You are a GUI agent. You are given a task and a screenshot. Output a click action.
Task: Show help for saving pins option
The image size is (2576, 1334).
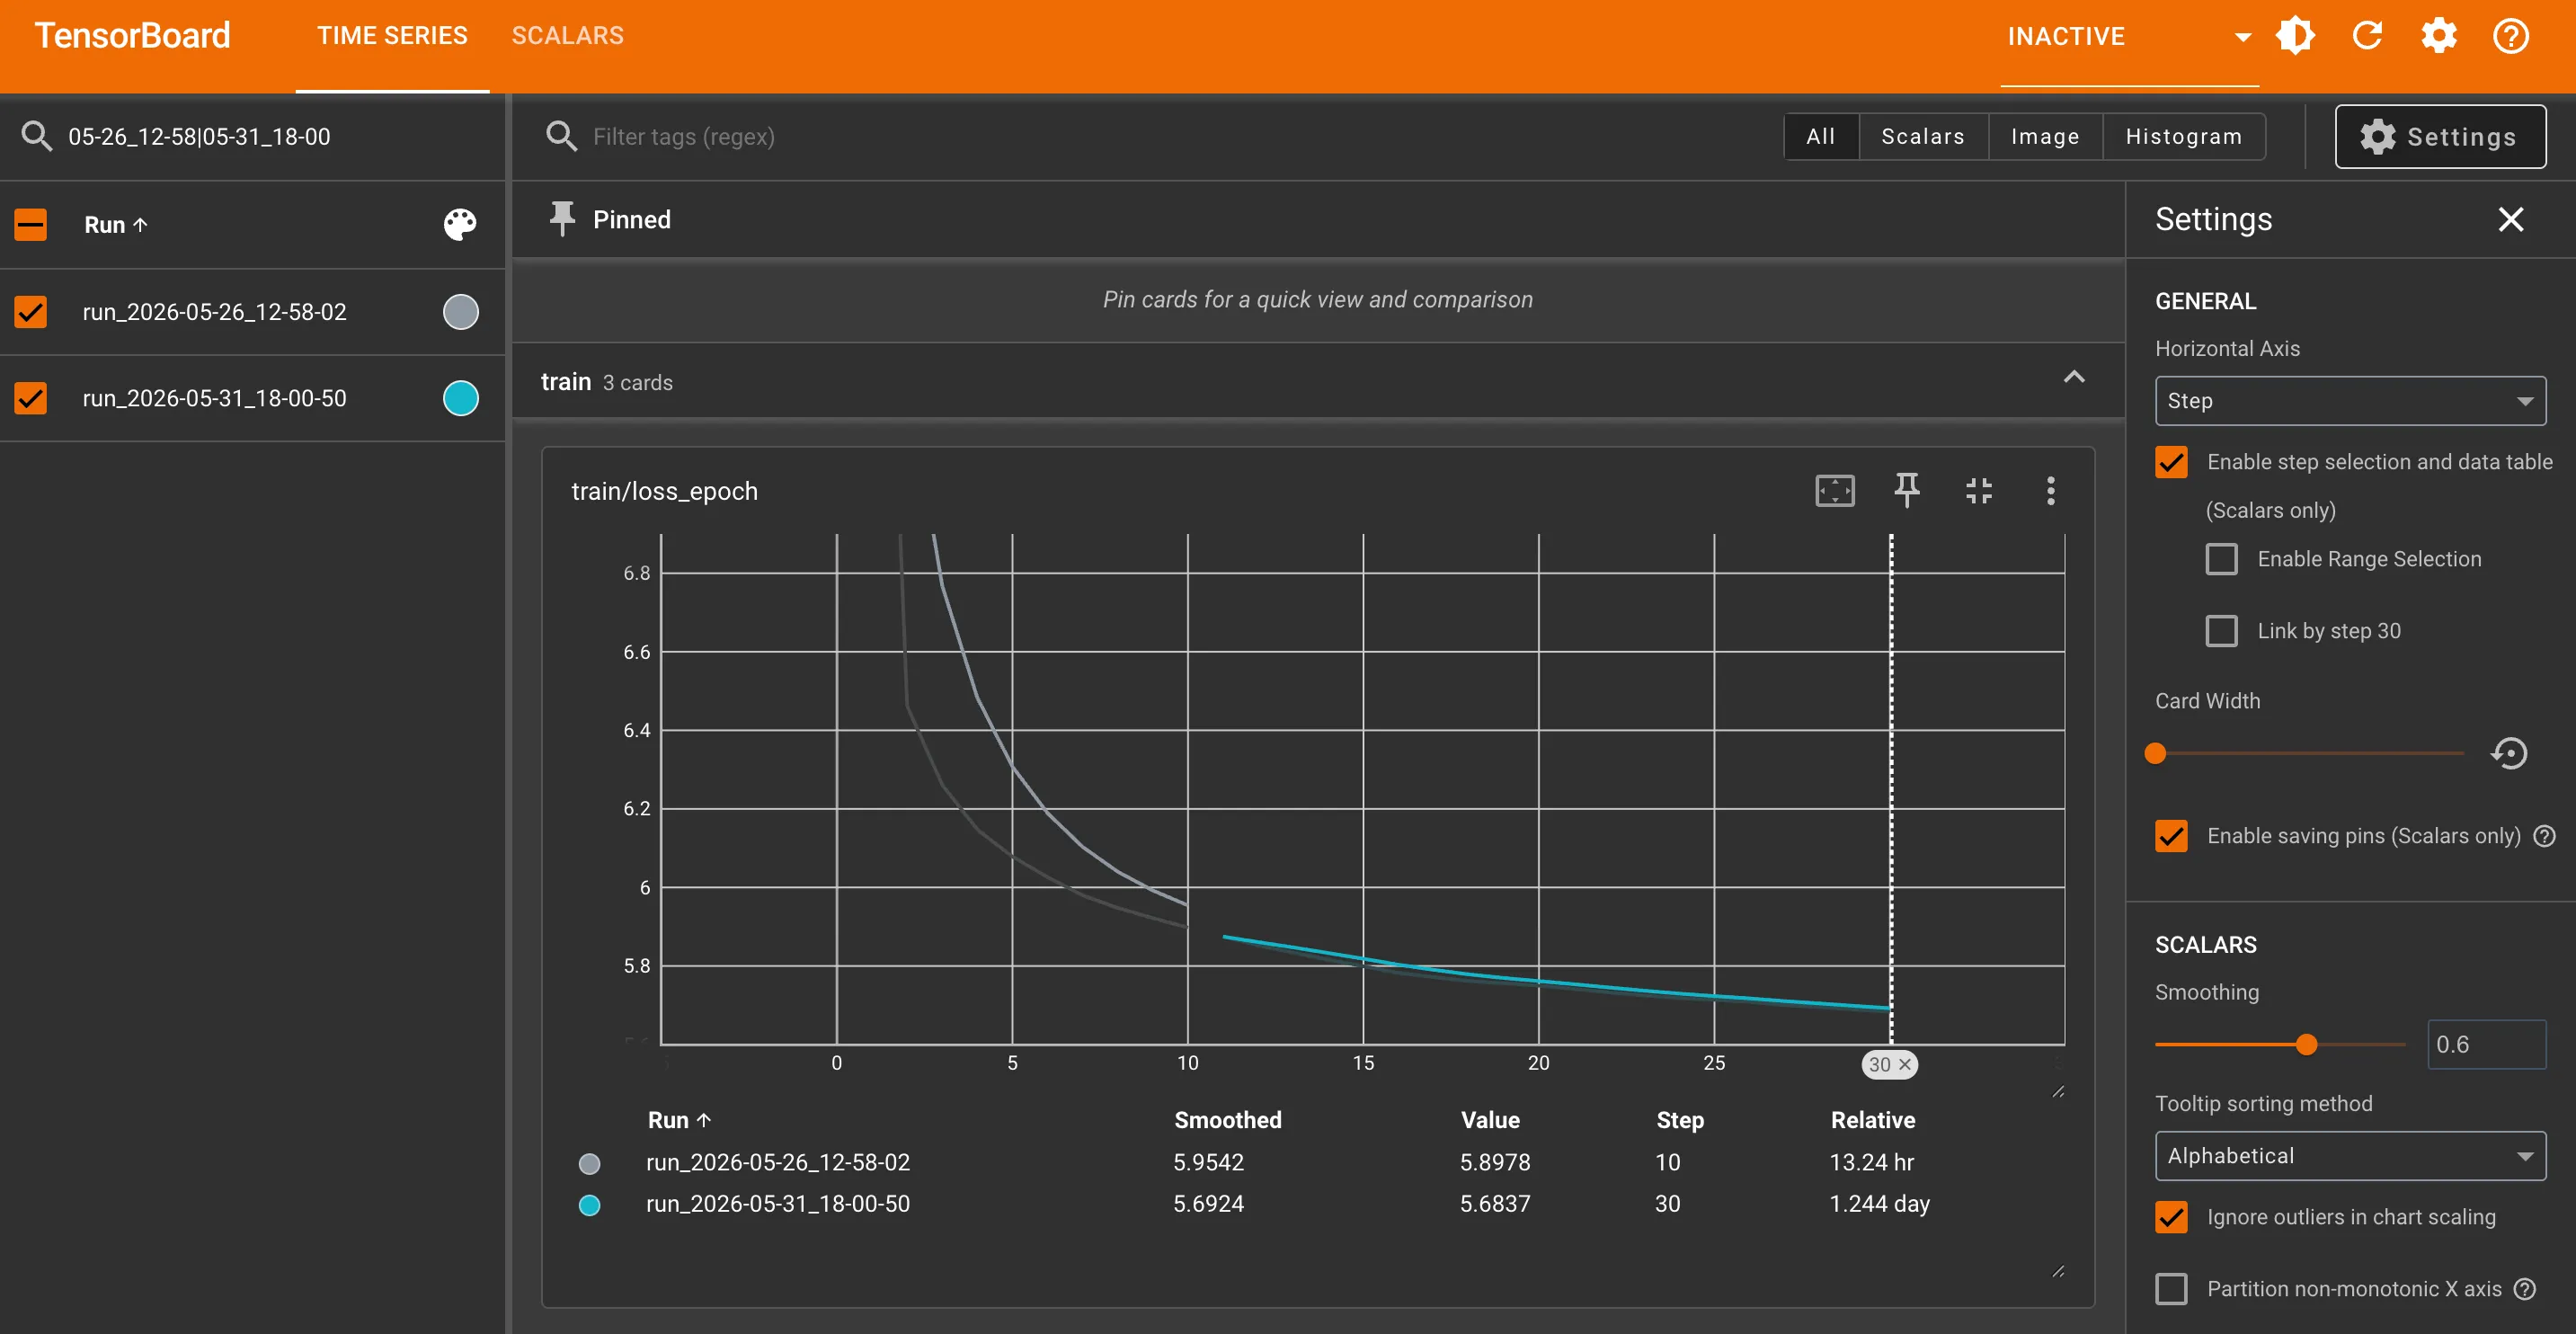(x=2544, y=836)
